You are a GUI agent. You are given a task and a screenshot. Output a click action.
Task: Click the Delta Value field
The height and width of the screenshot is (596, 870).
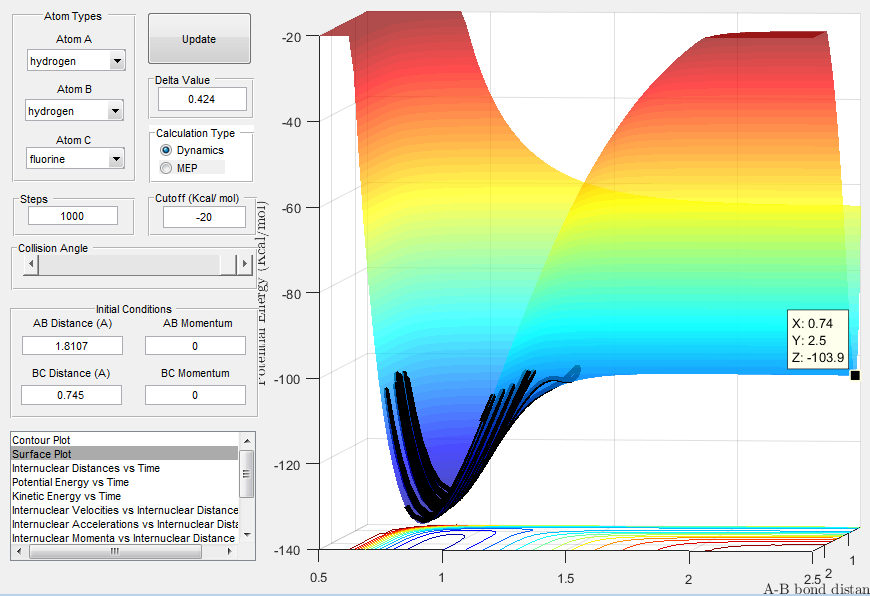202,99
